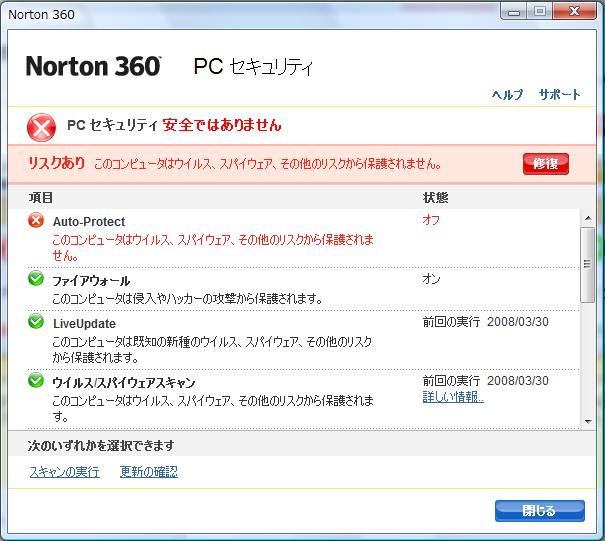The image size is (605, 541).
Task: Click the green check icon beside ウイルス/スパイウェアスキャン
Action: 36,380
